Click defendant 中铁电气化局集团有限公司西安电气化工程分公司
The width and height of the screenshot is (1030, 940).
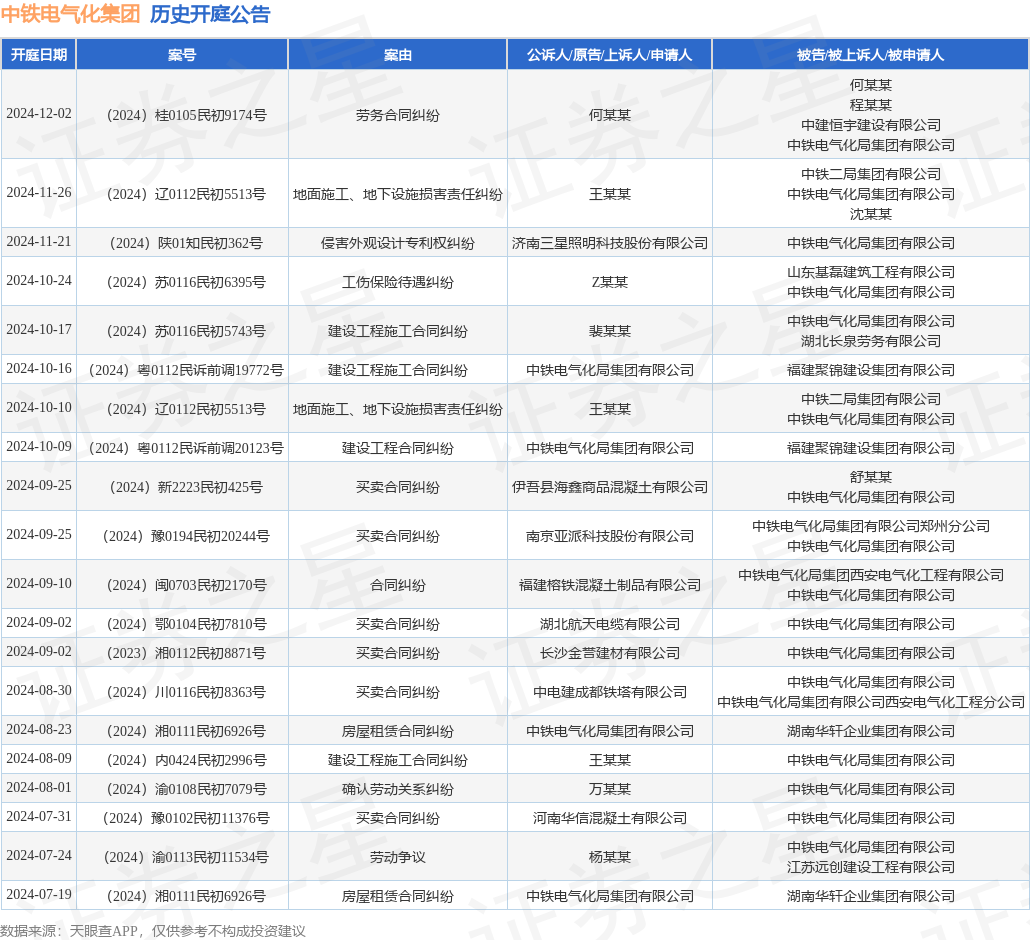click(870, 702)
